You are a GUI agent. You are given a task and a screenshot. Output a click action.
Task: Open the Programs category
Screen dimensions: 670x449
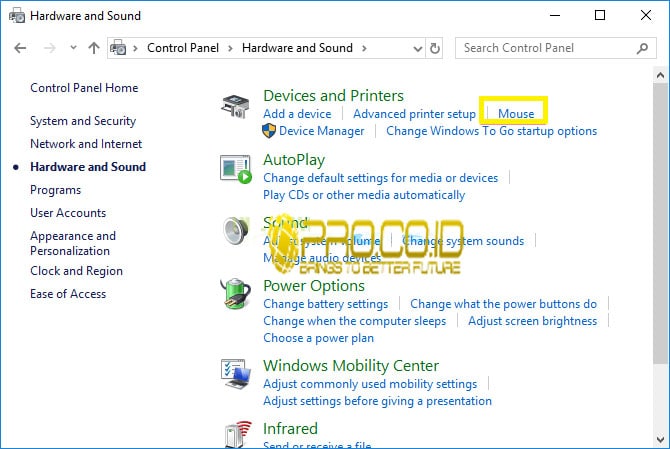point(56,190)
